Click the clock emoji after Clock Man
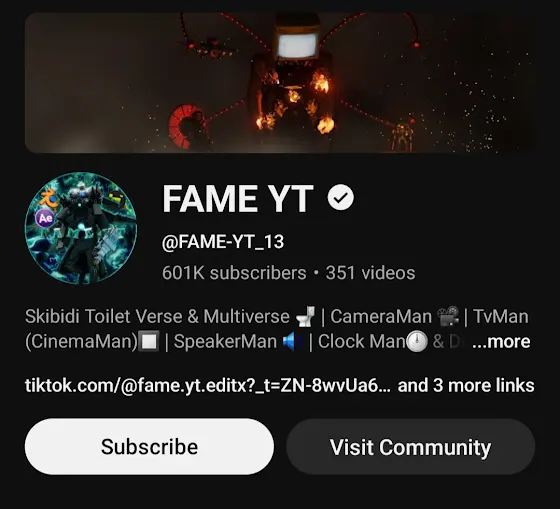560x509 pixels. 417,341
